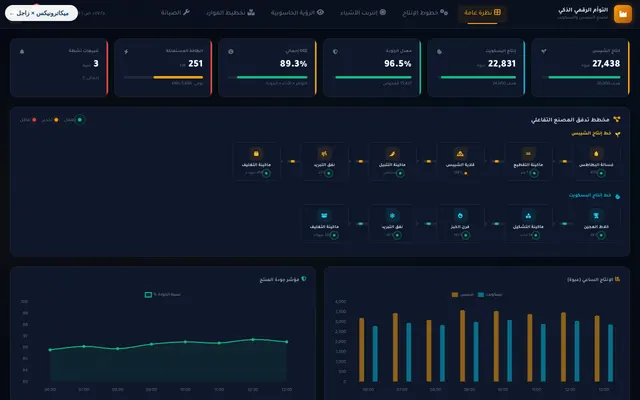
Task: Click the orange factory logo icon
Action: [622, 14]
